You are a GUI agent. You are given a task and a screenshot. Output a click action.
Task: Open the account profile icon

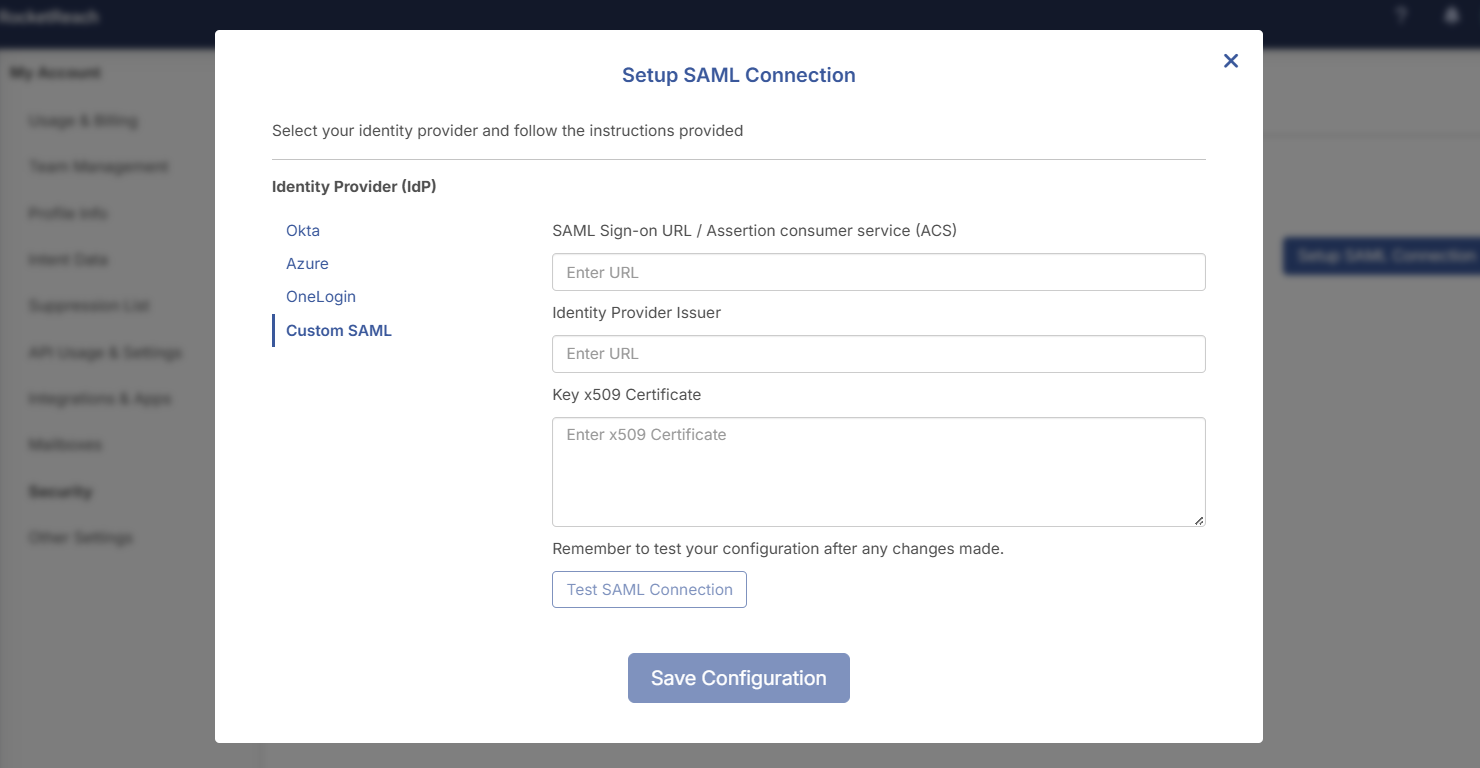(x=1451, y=15)
